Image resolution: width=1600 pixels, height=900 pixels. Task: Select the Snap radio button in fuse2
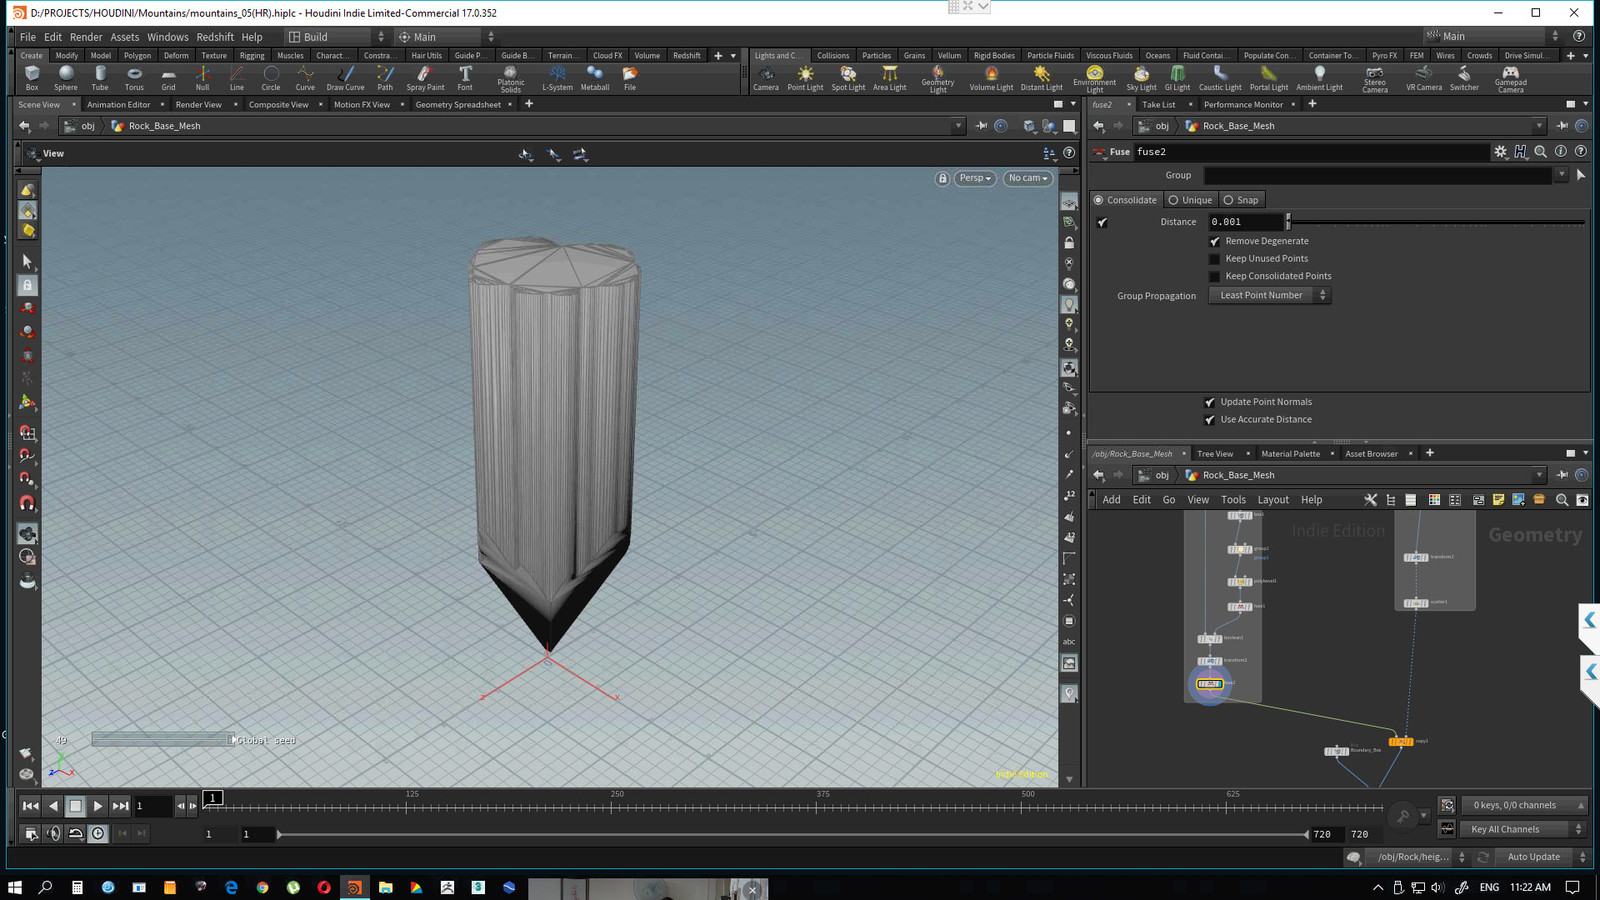pyautogui.click(x=1228, y=199)
